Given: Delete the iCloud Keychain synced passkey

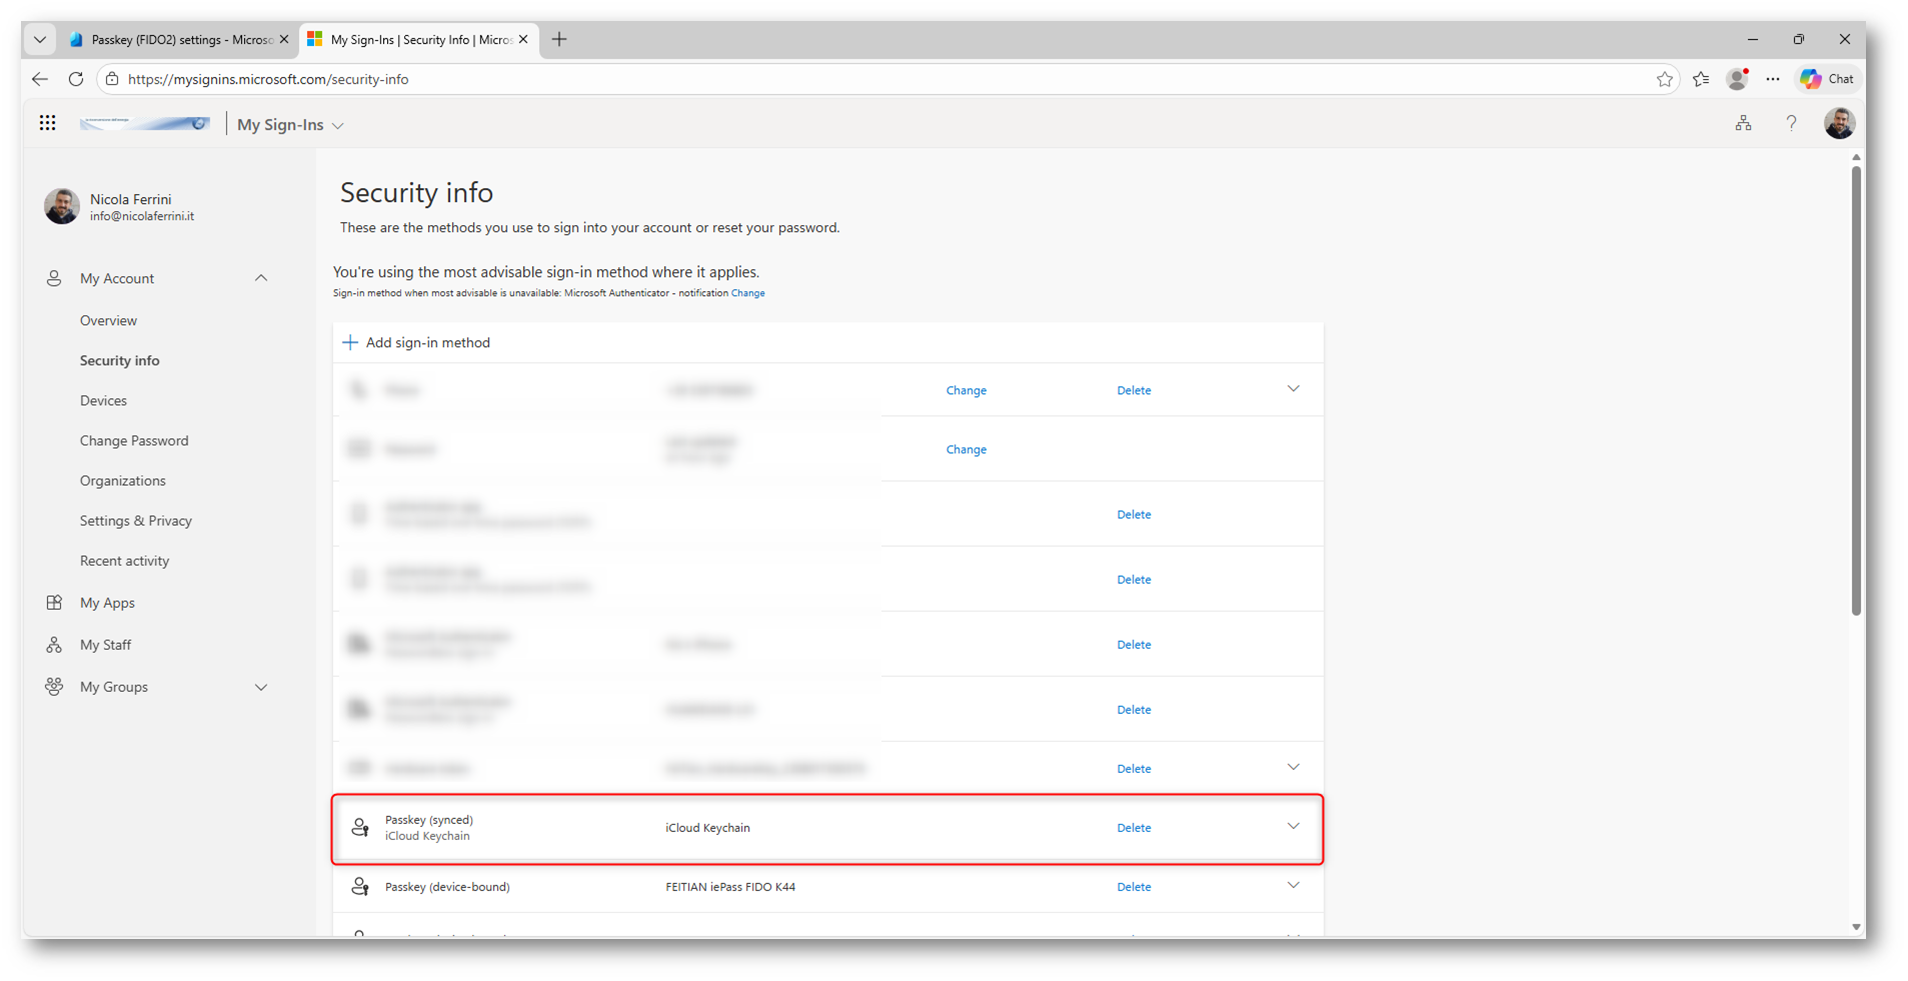Looking at the screenshot, I should [x=1133, y=828].
